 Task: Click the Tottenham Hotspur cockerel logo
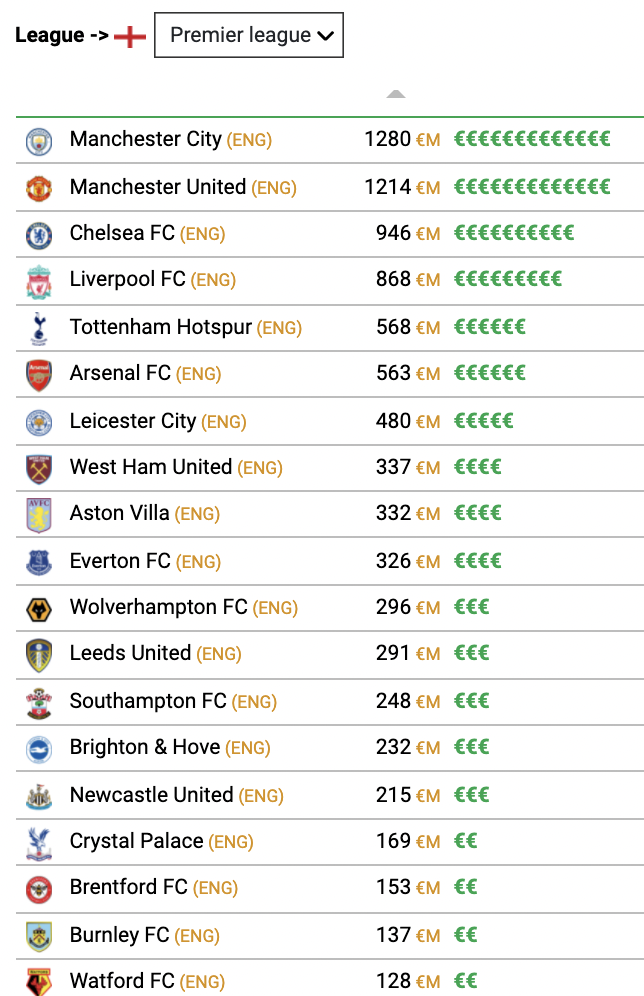click(39, 328)
